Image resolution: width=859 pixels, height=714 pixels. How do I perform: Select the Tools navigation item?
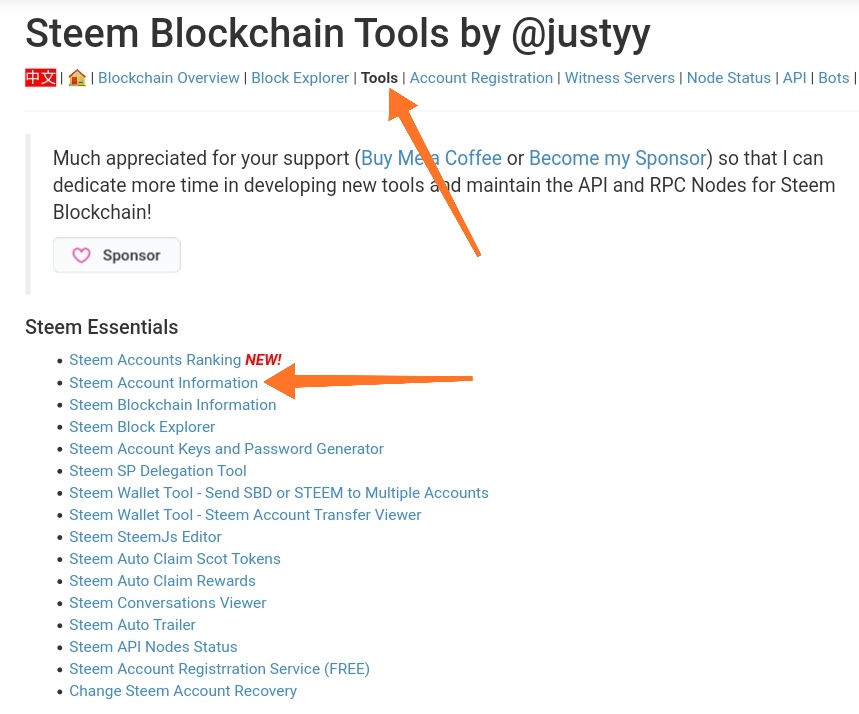[x=379, y=78]
